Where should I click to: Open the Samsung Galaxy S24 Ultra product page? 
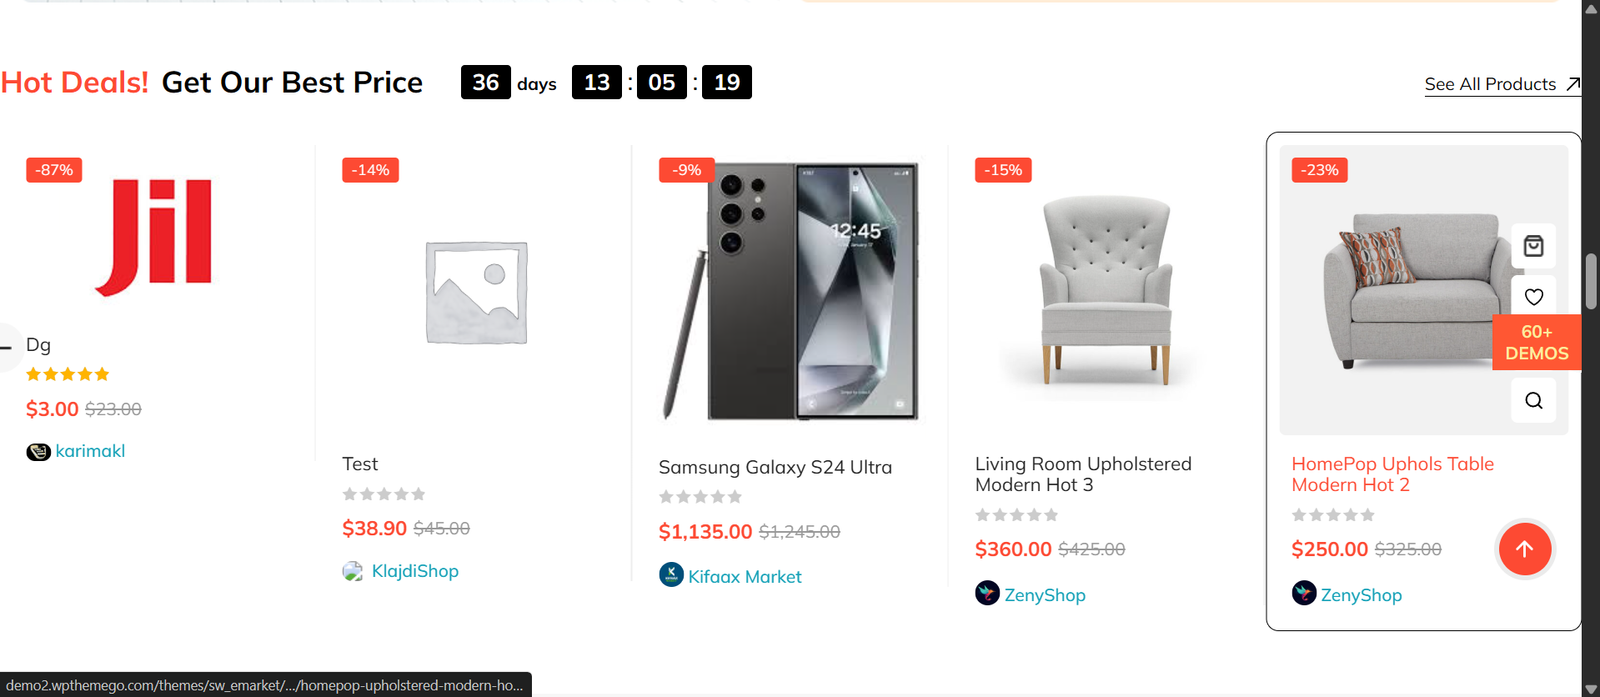[x=775, y=466]
